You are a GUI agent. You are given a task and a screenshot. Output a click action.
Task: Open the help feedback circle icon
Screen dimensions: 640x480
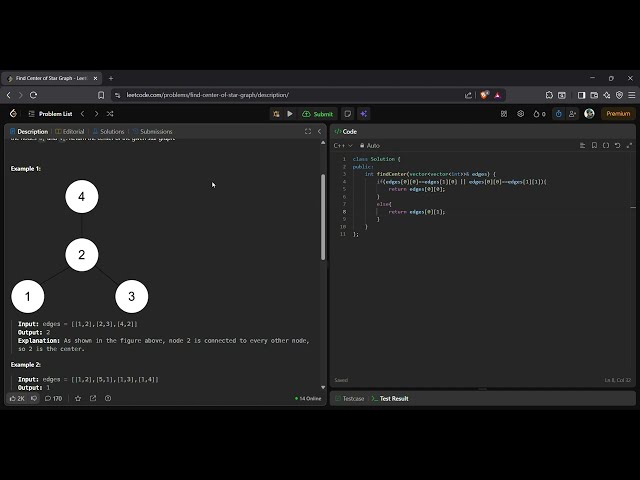(108, 398)
